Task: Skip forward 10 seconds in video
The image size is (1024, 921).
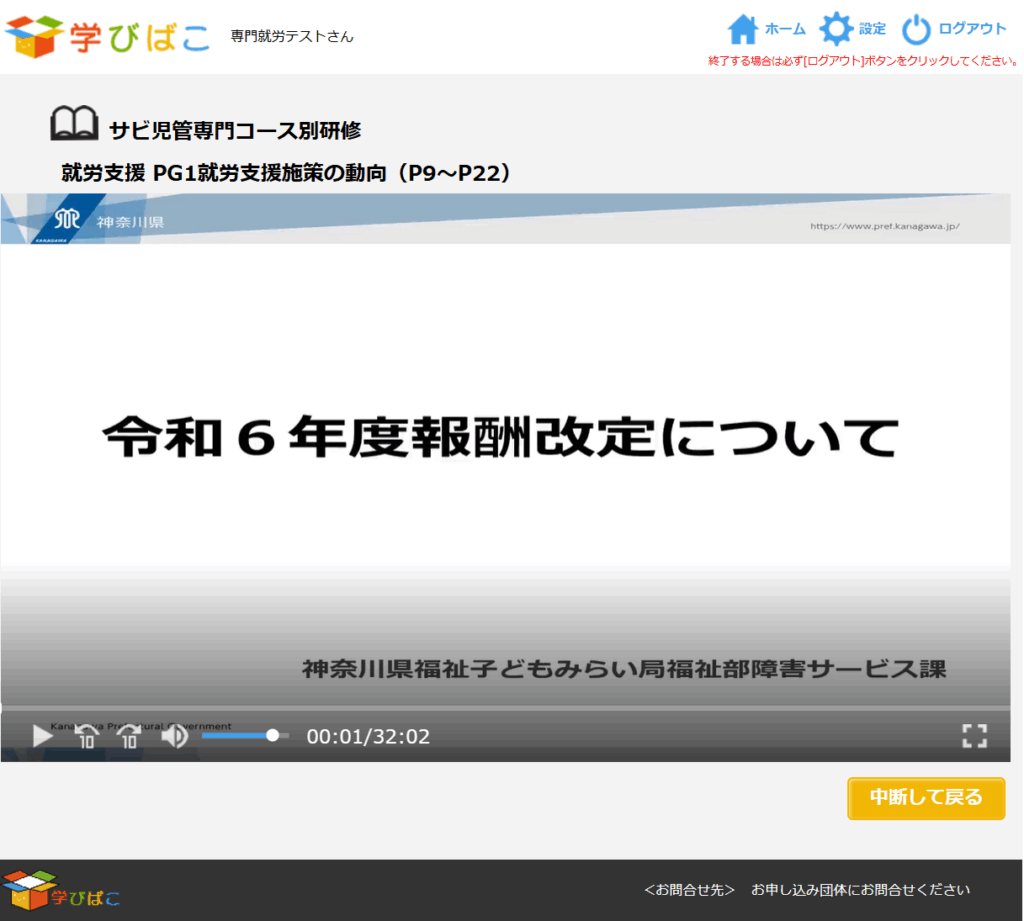Action: [129, 737]
